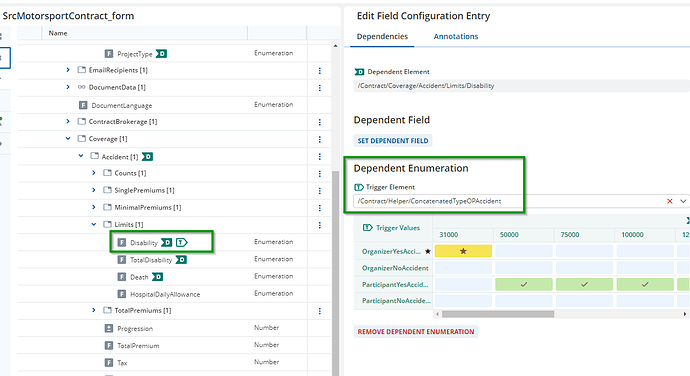Expand the ContractBrokerage node
This screenshot has height=376, width=690.
click(68, 121)
